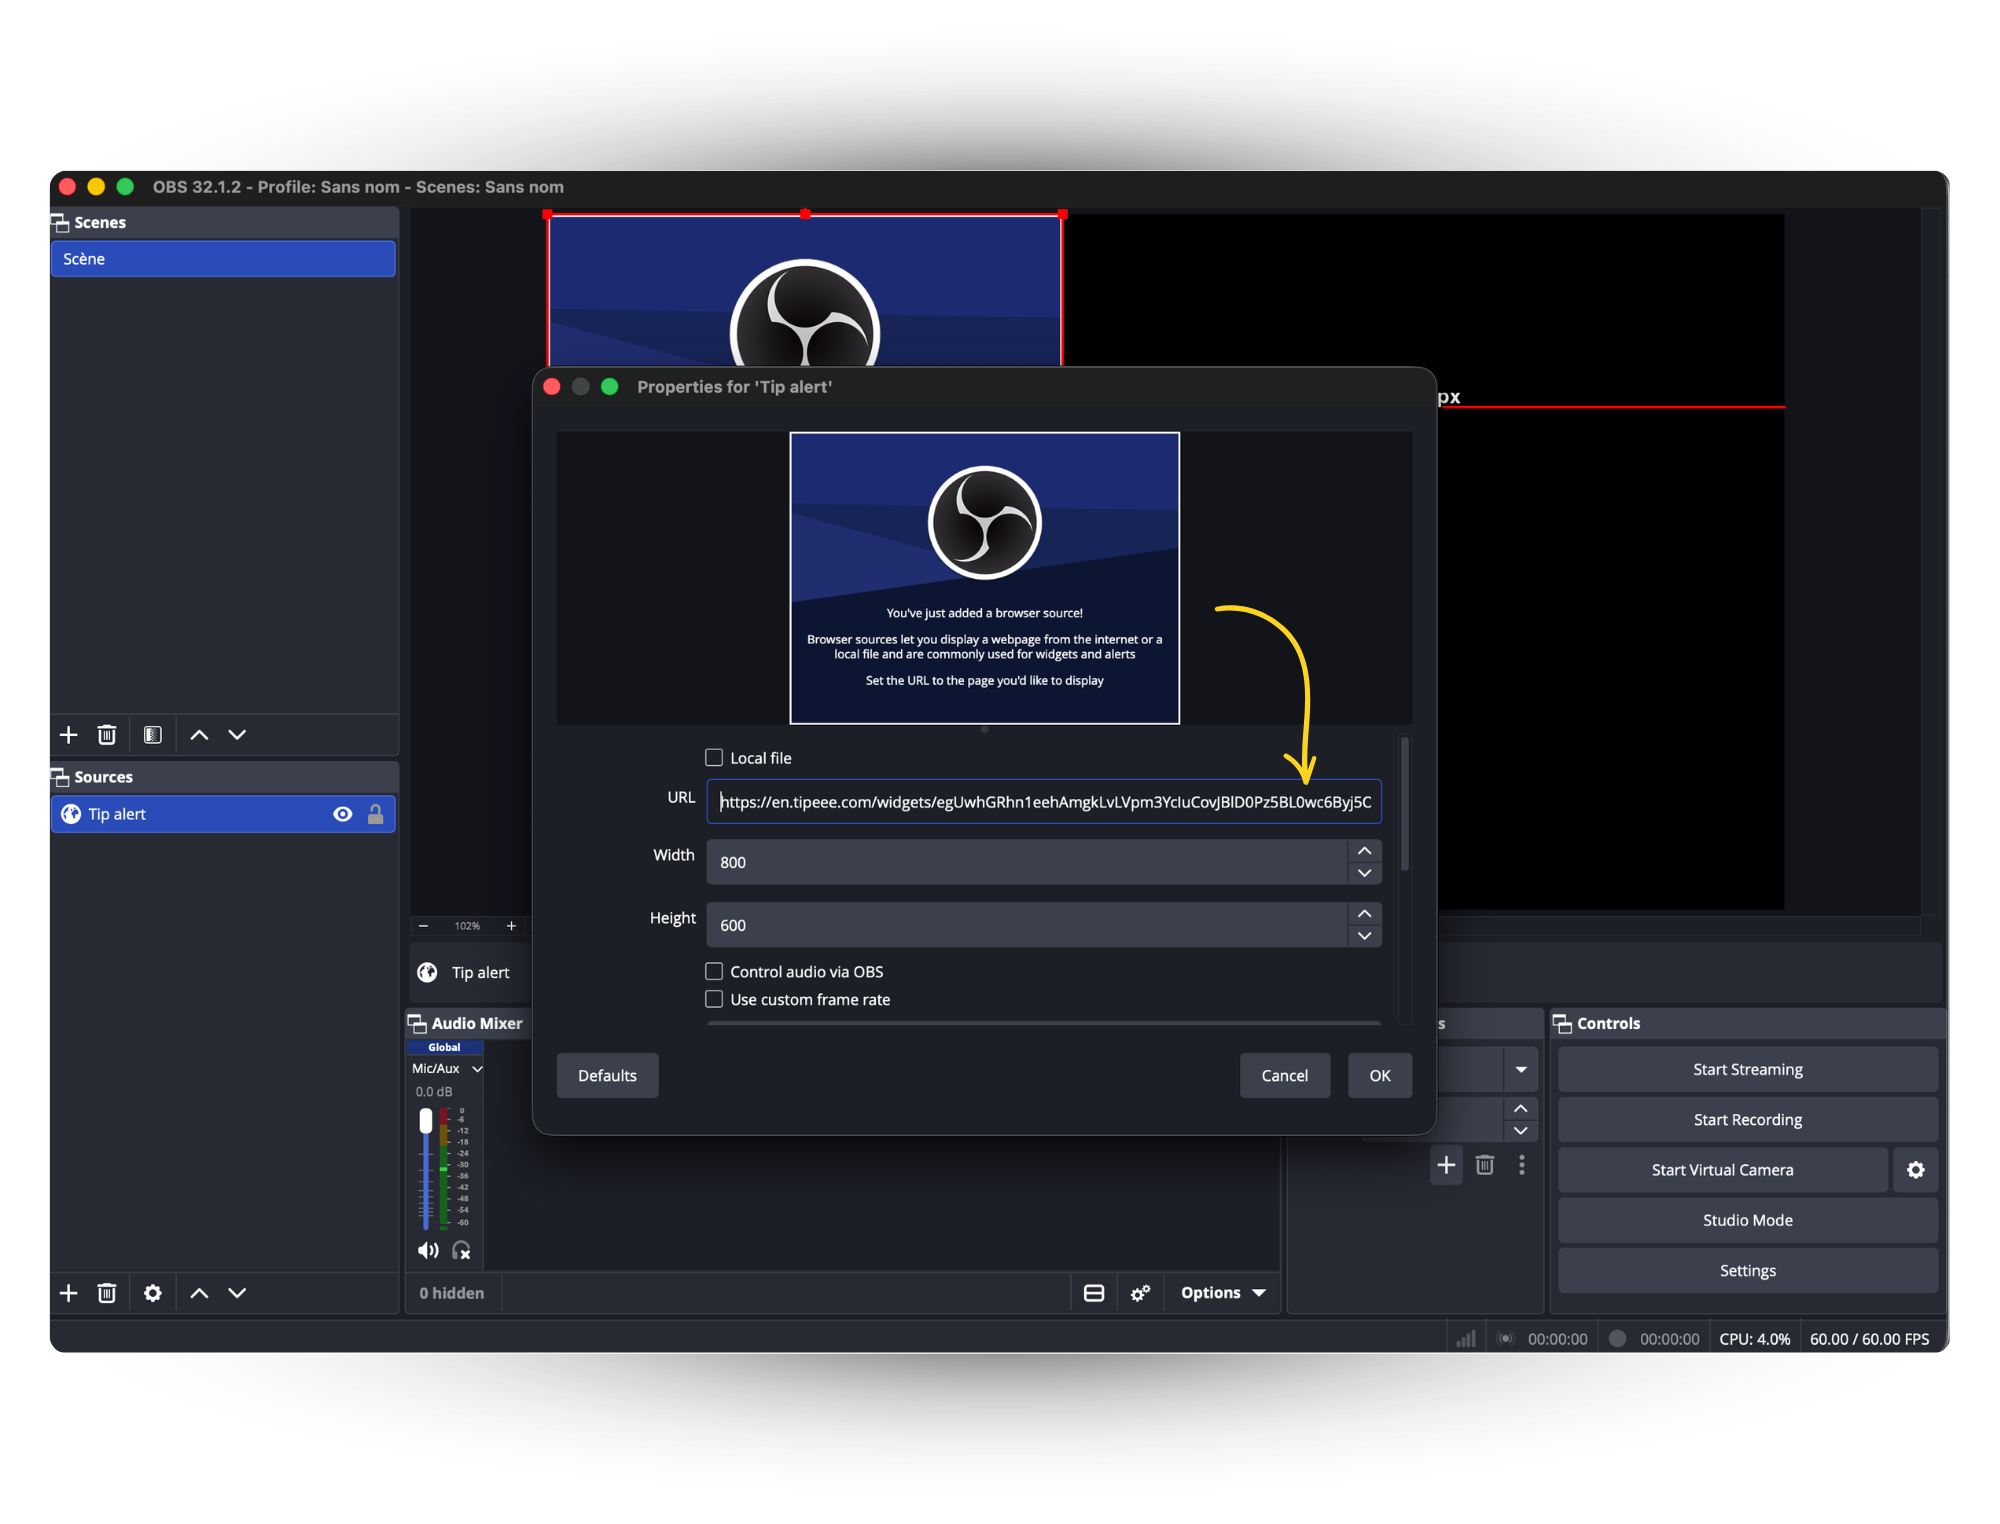Move source down in the Sources panel

(x=237, y=1293)
